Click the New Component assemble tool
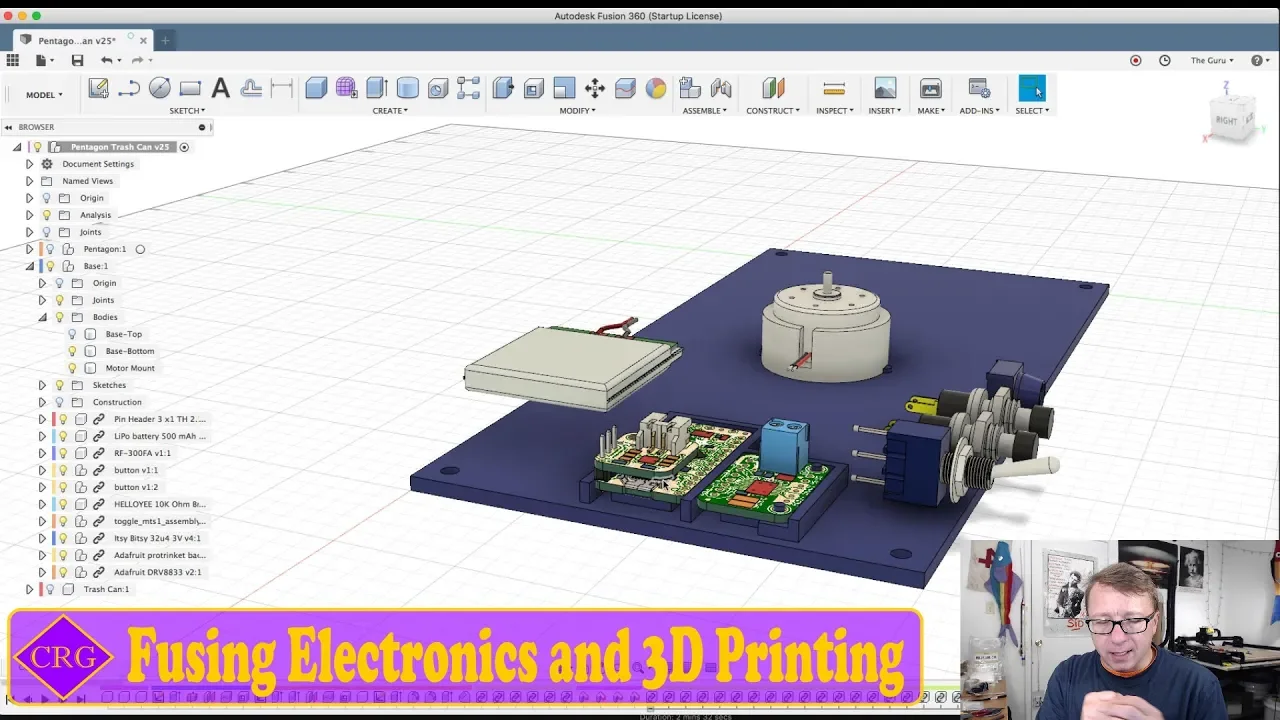 pos(690,88)
